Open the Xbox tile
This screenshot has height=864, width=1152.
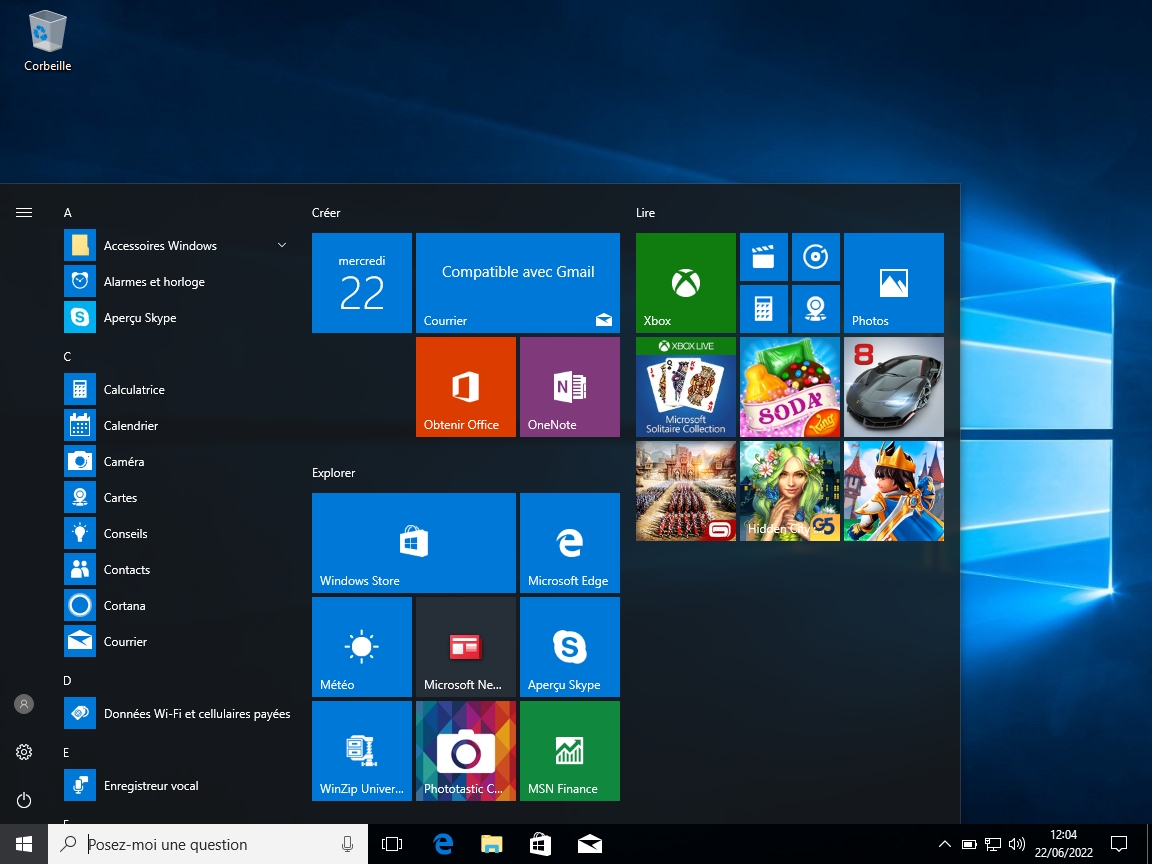(x=685, y=283)
